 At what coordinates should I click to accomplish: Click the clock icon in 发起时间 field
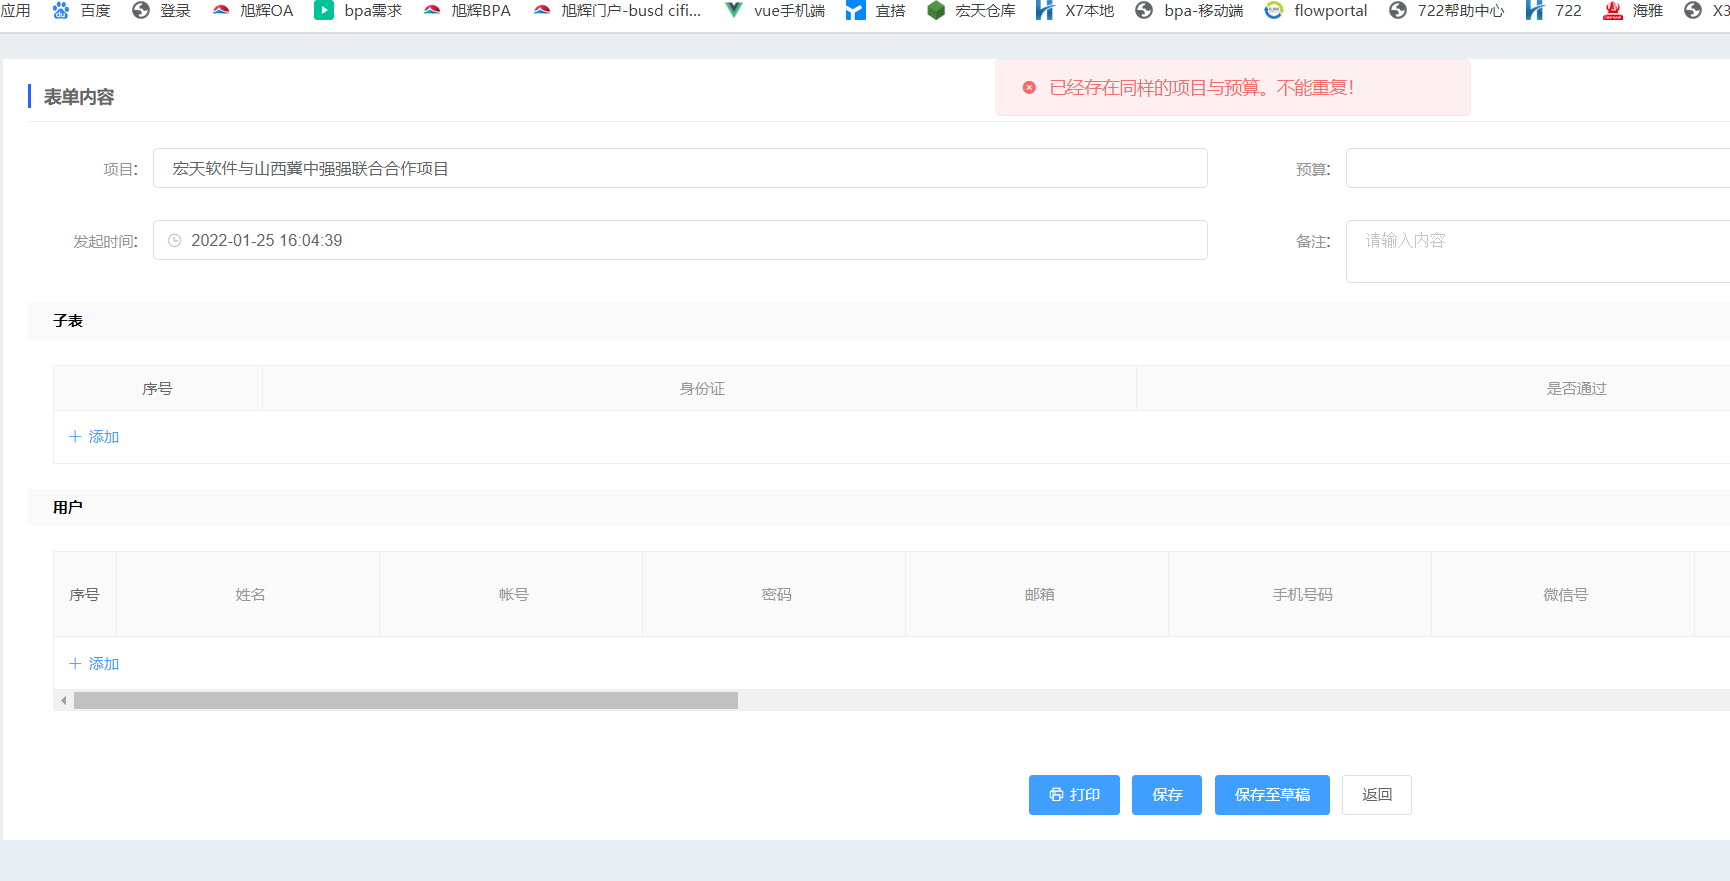coord(175,241)
